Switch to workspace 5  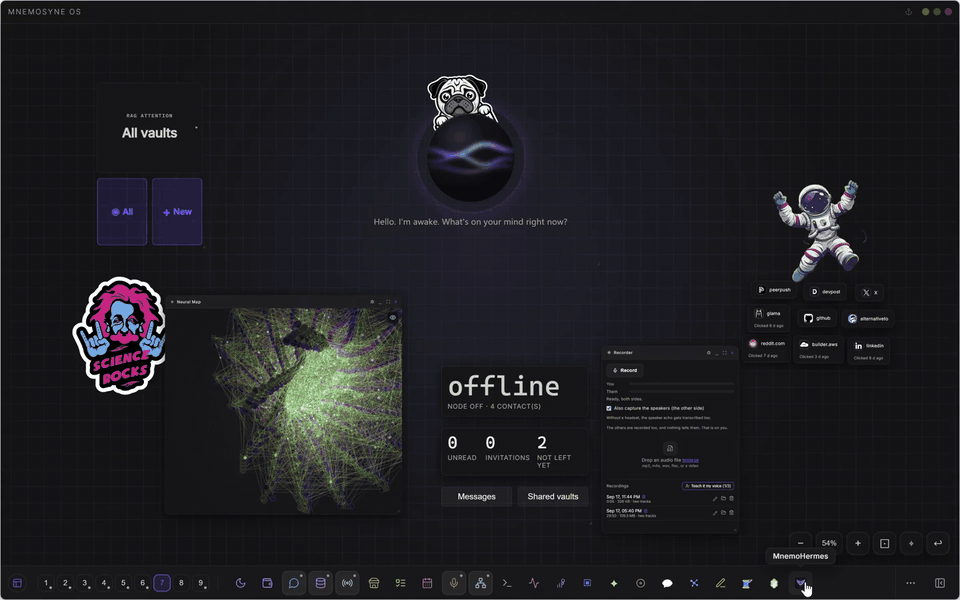click(x=124, y=583)
